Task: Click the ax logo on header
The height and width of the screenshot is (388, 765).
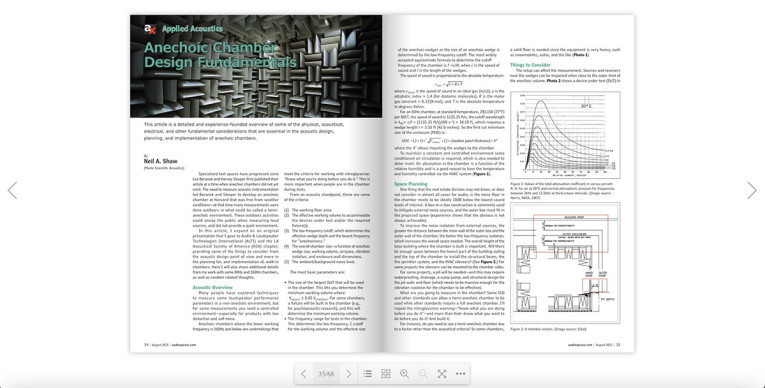Action: (150, 29)
